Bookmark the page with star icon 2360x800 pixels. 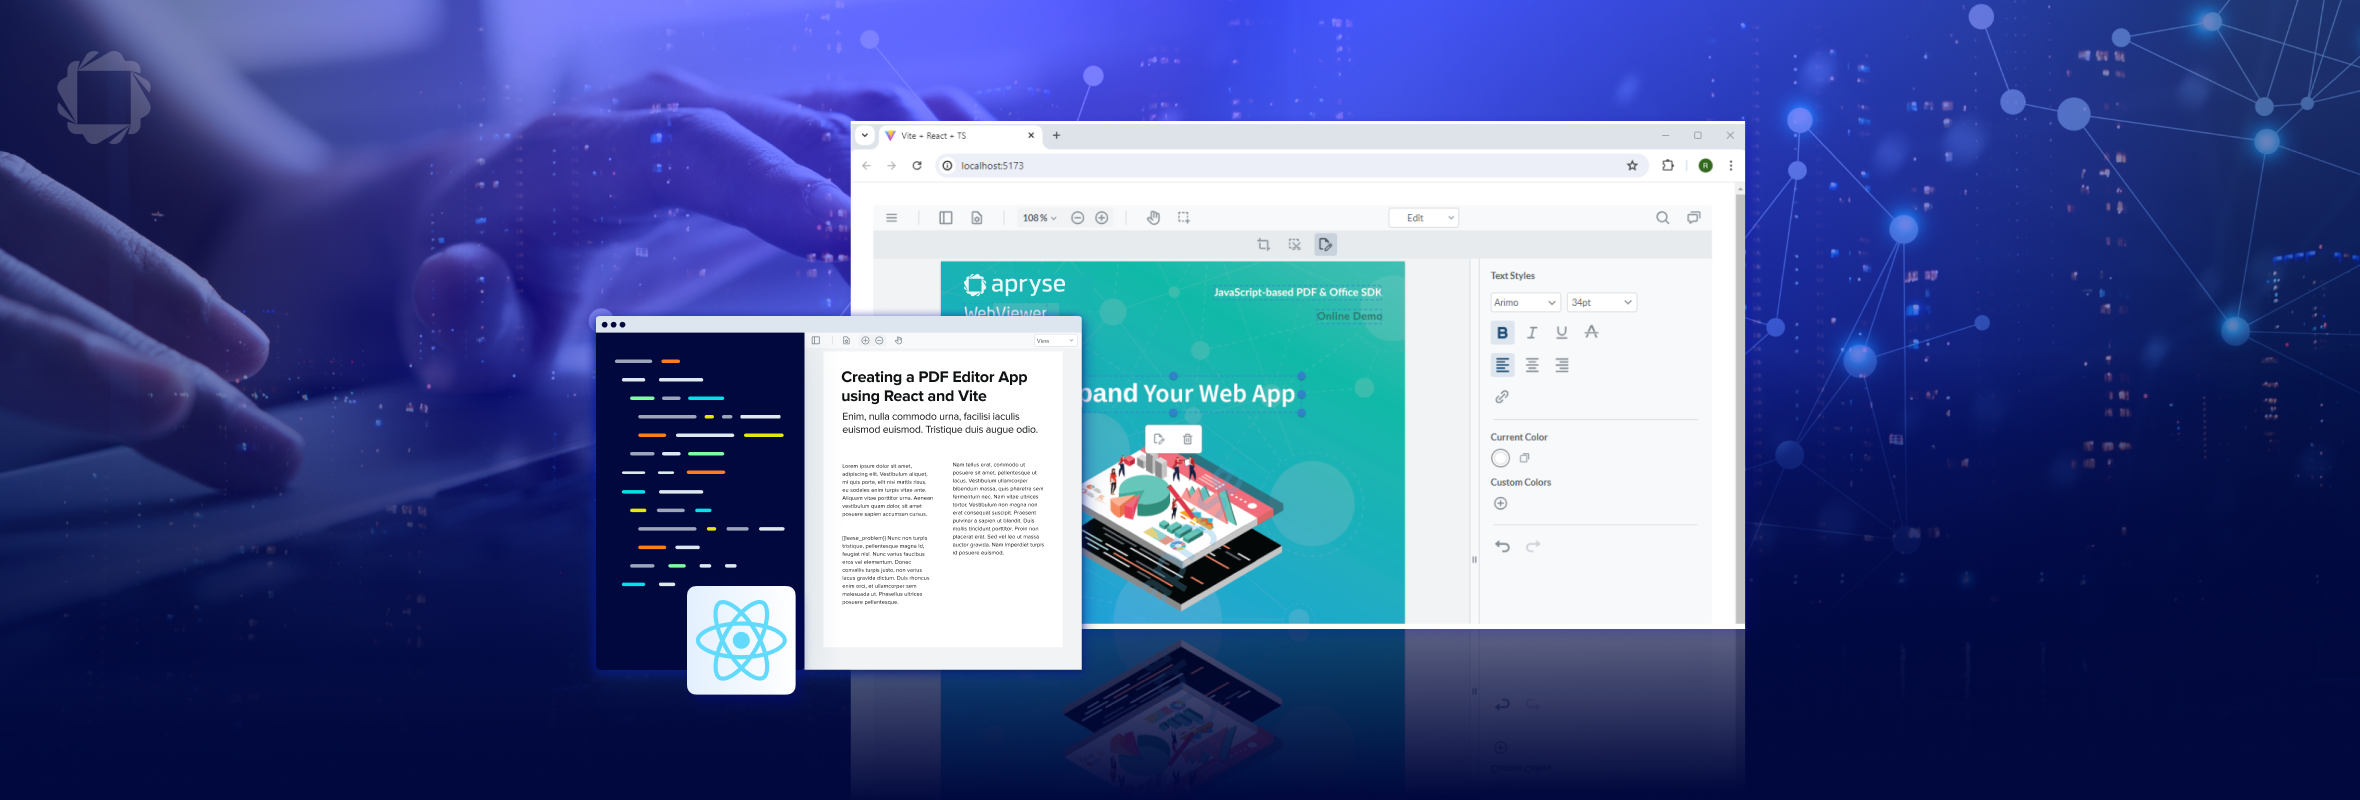(1632, 166)
